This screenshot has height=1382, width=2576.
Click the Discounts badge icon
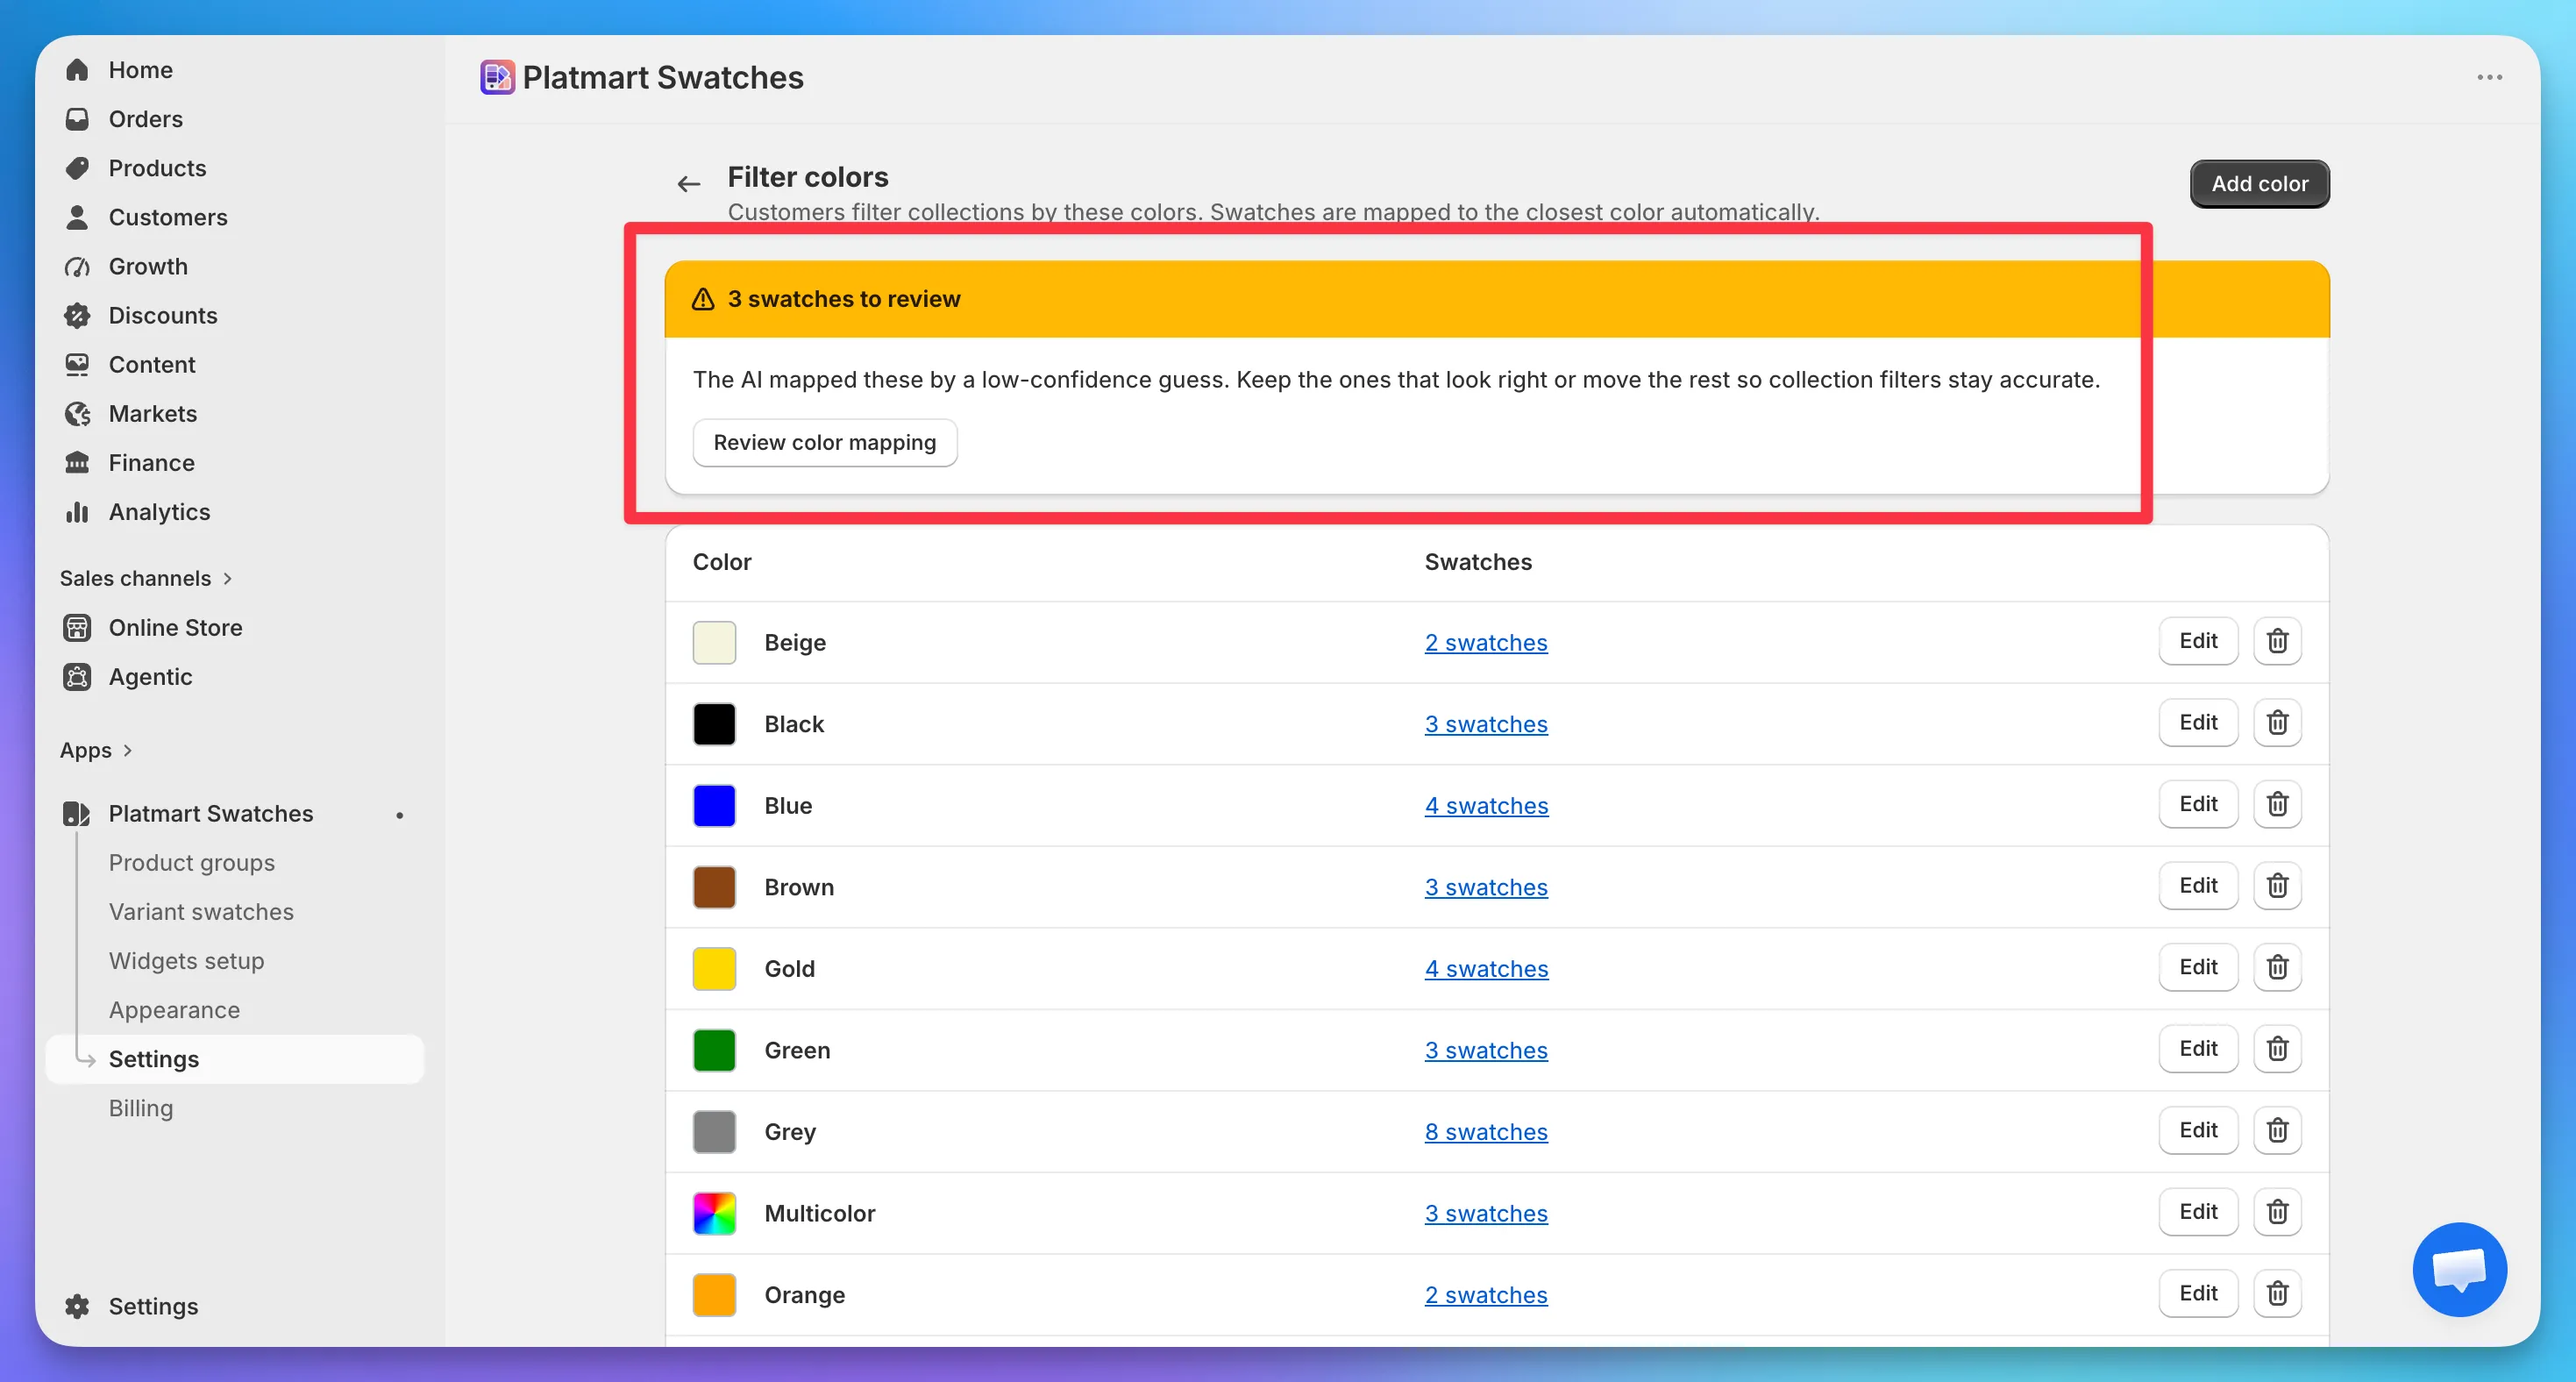pyautogui.click(x=77, y=315)
